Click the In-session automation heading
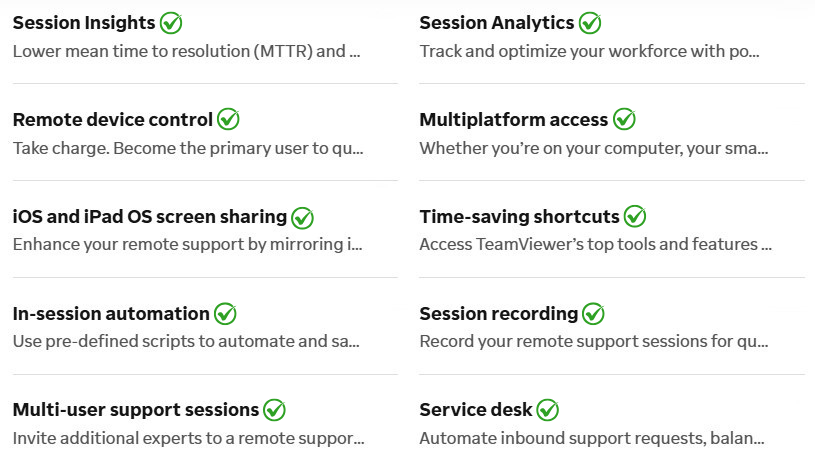Image resolution: width=815 pixels, height=467 pixels. (111, 314)
